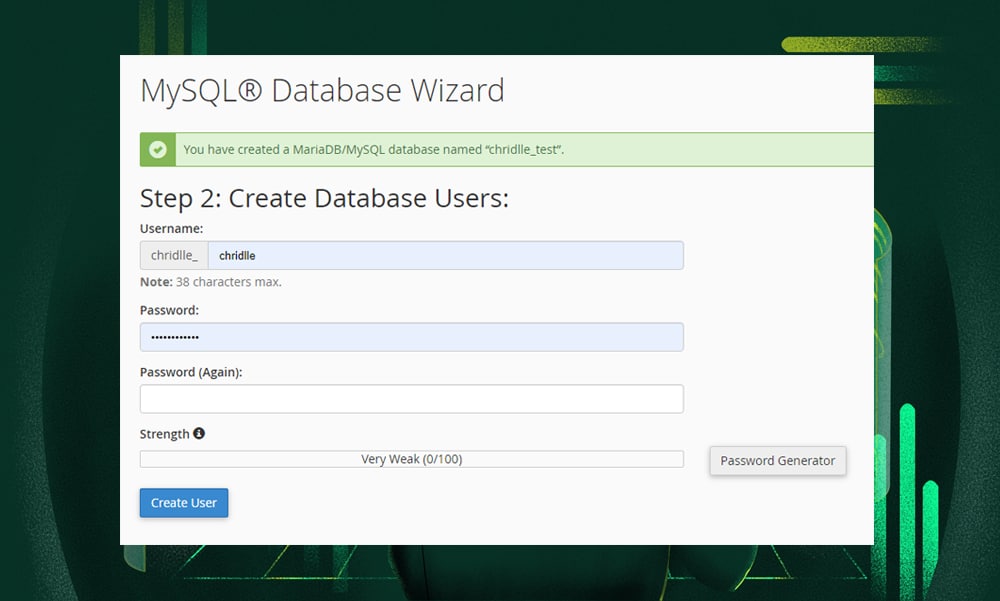Image resolution: width=1000 pixels, height=601 pixels.
Task: Select the chridle_ username prefix box
Action: click(172, 255)
